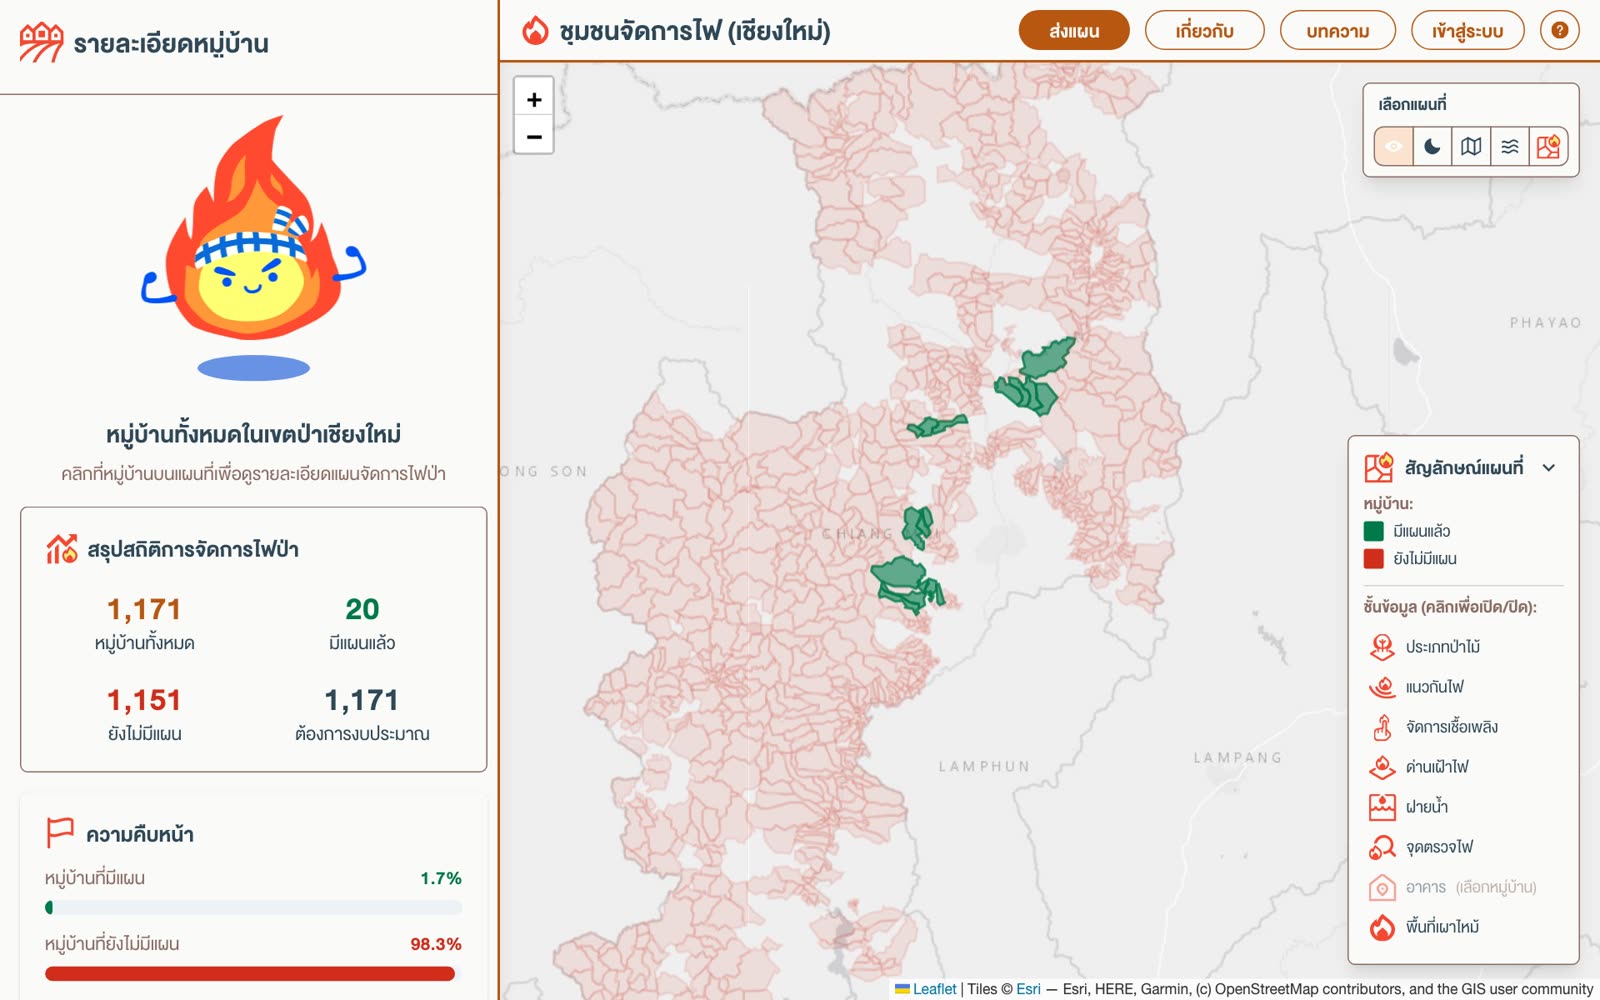
Task: Click the flame logo beside ชุมชนจัดการไฟ
Action: click(536, 31)
